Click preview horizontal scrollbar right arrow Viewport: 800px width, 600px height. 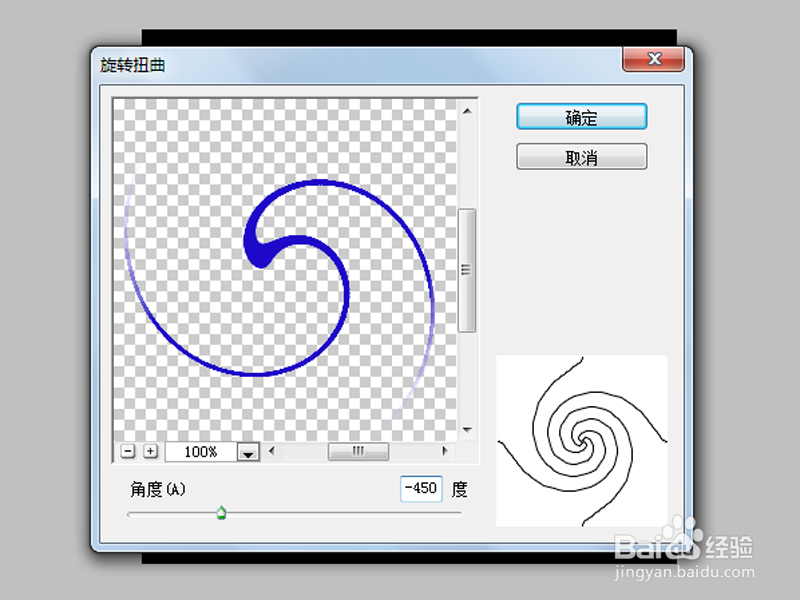tap(444, 451)
